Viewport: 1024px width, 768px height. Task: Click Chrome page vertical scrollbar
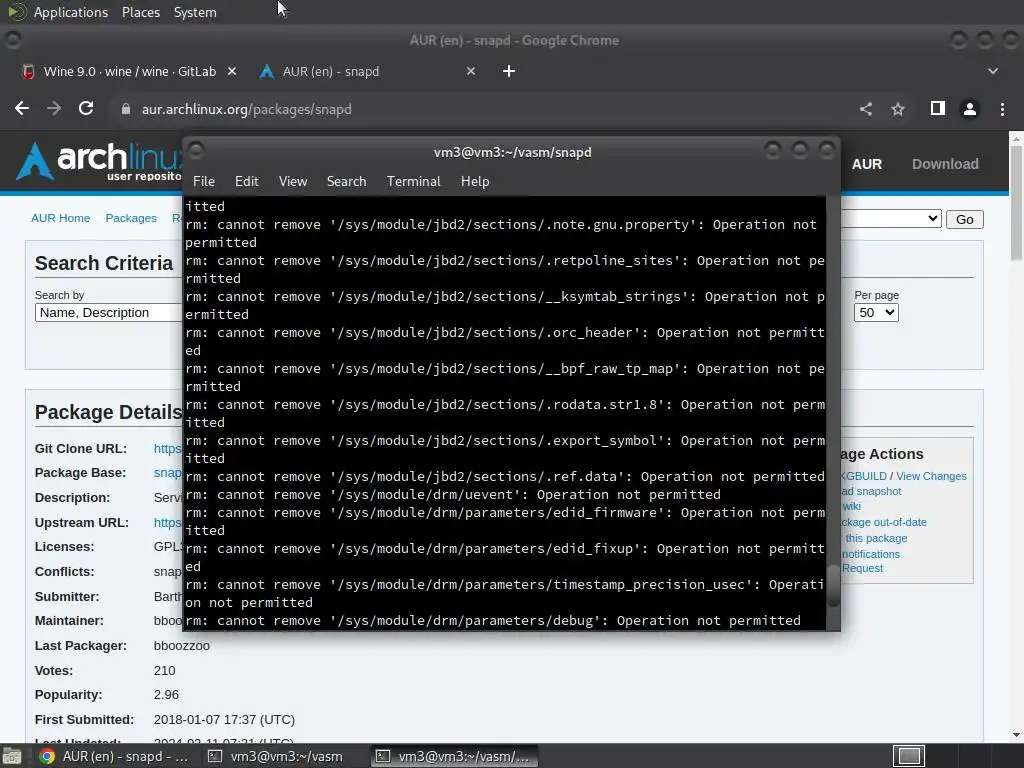1016,202
